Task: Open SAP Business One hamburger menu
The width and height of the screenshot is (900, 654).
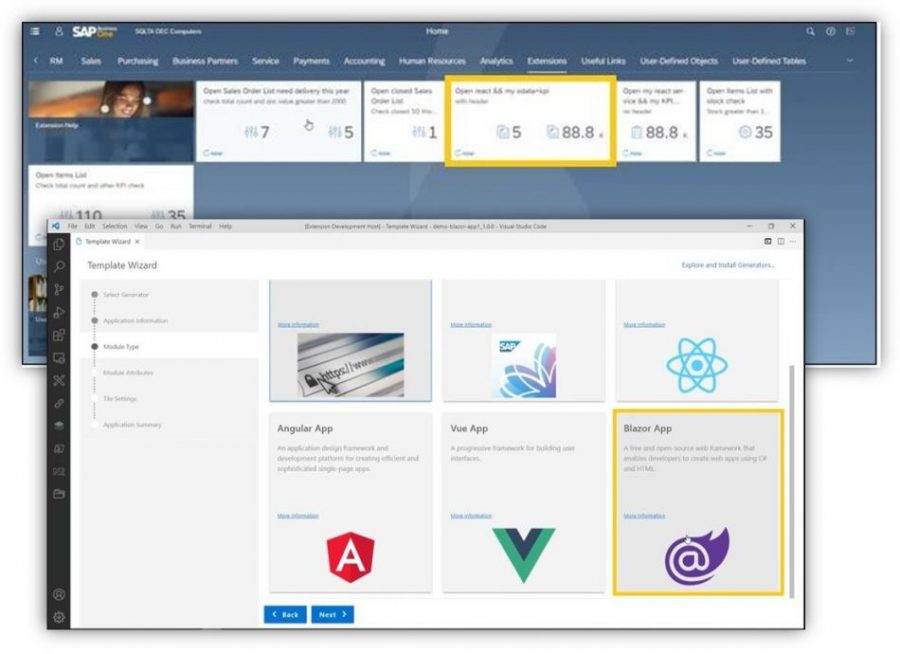Action: 35,32
